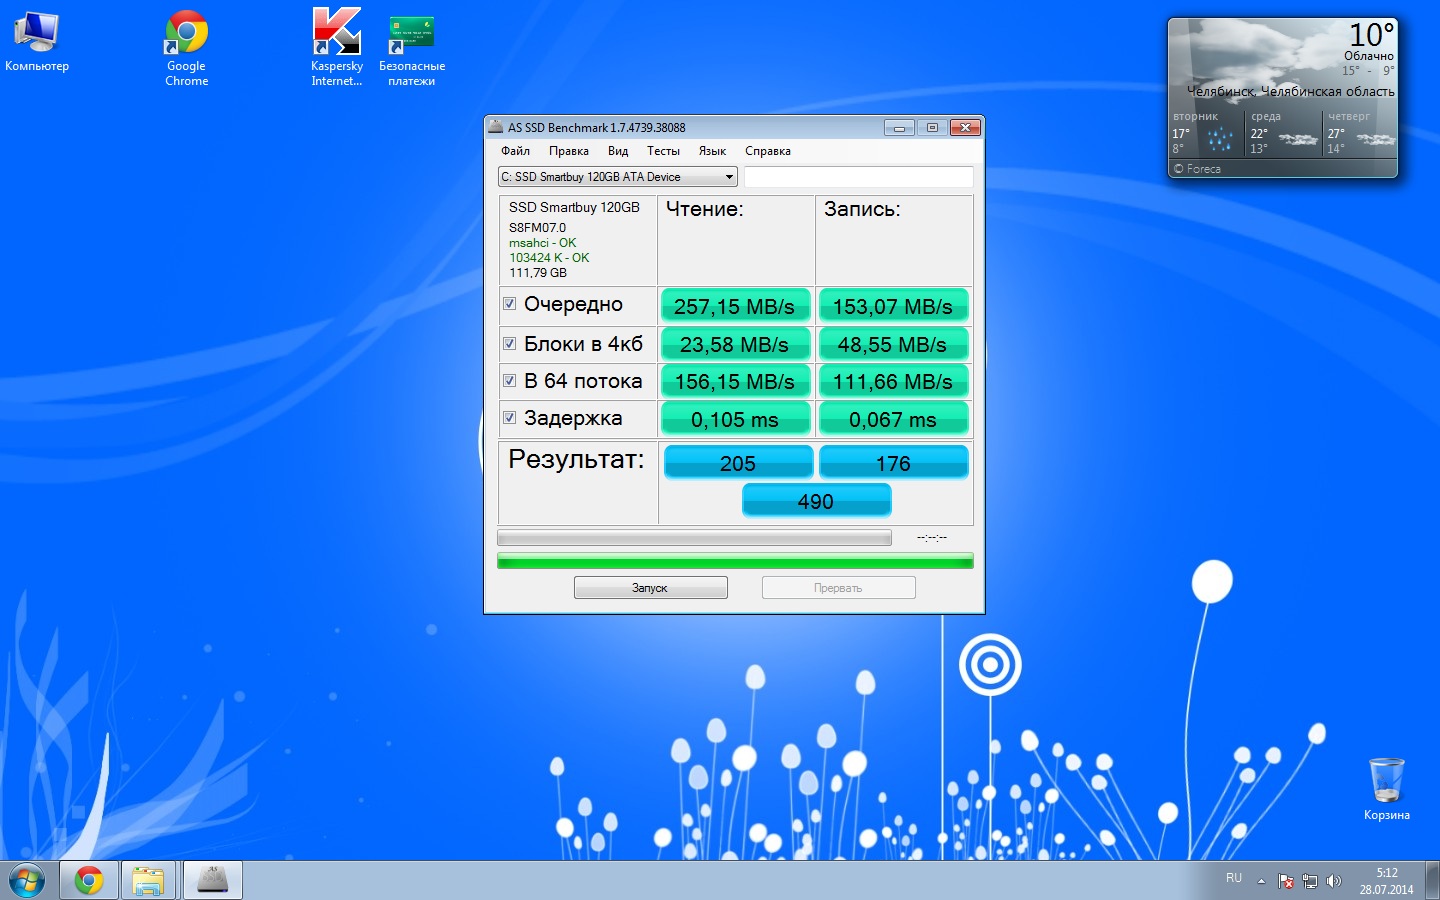Open the Файл menu

[515, 151]
